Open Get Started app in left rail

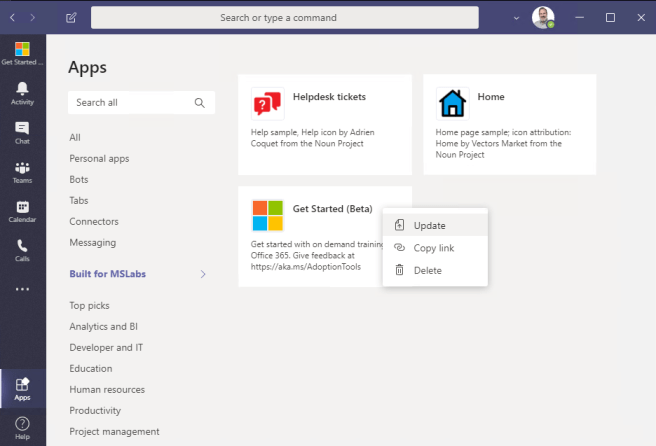22,54
